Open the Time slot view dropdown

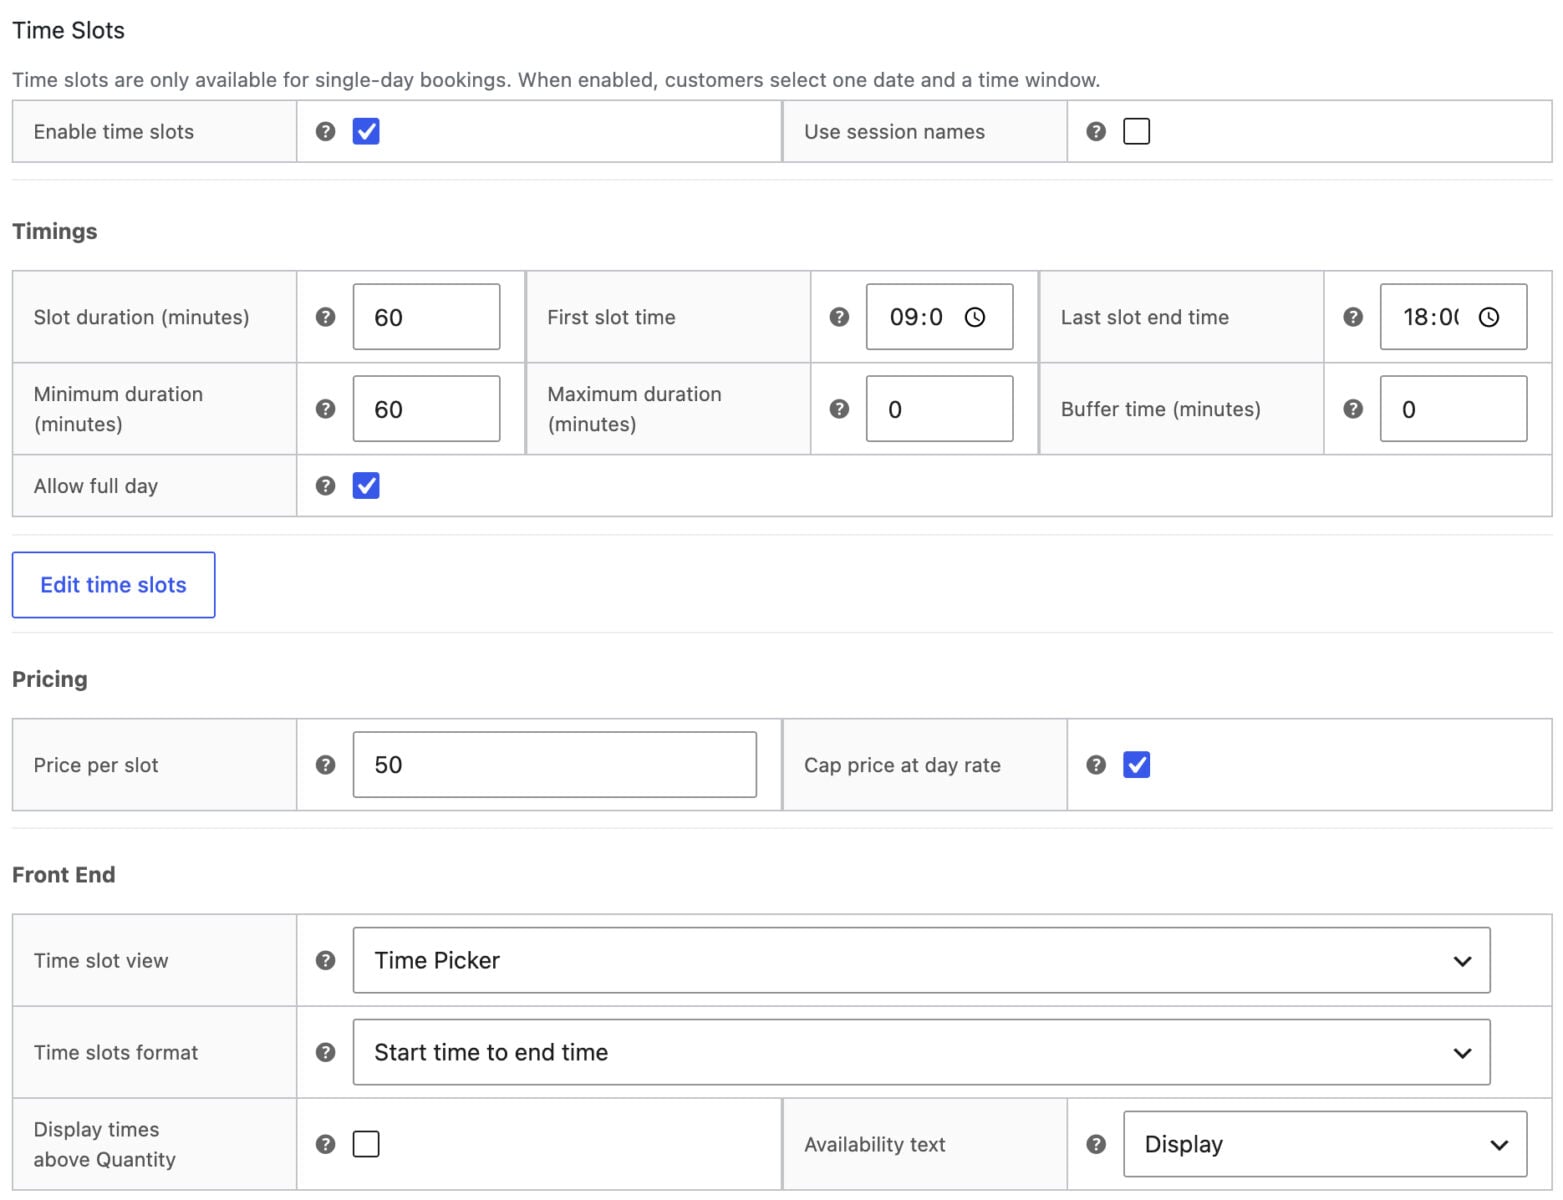coord(921,960)
